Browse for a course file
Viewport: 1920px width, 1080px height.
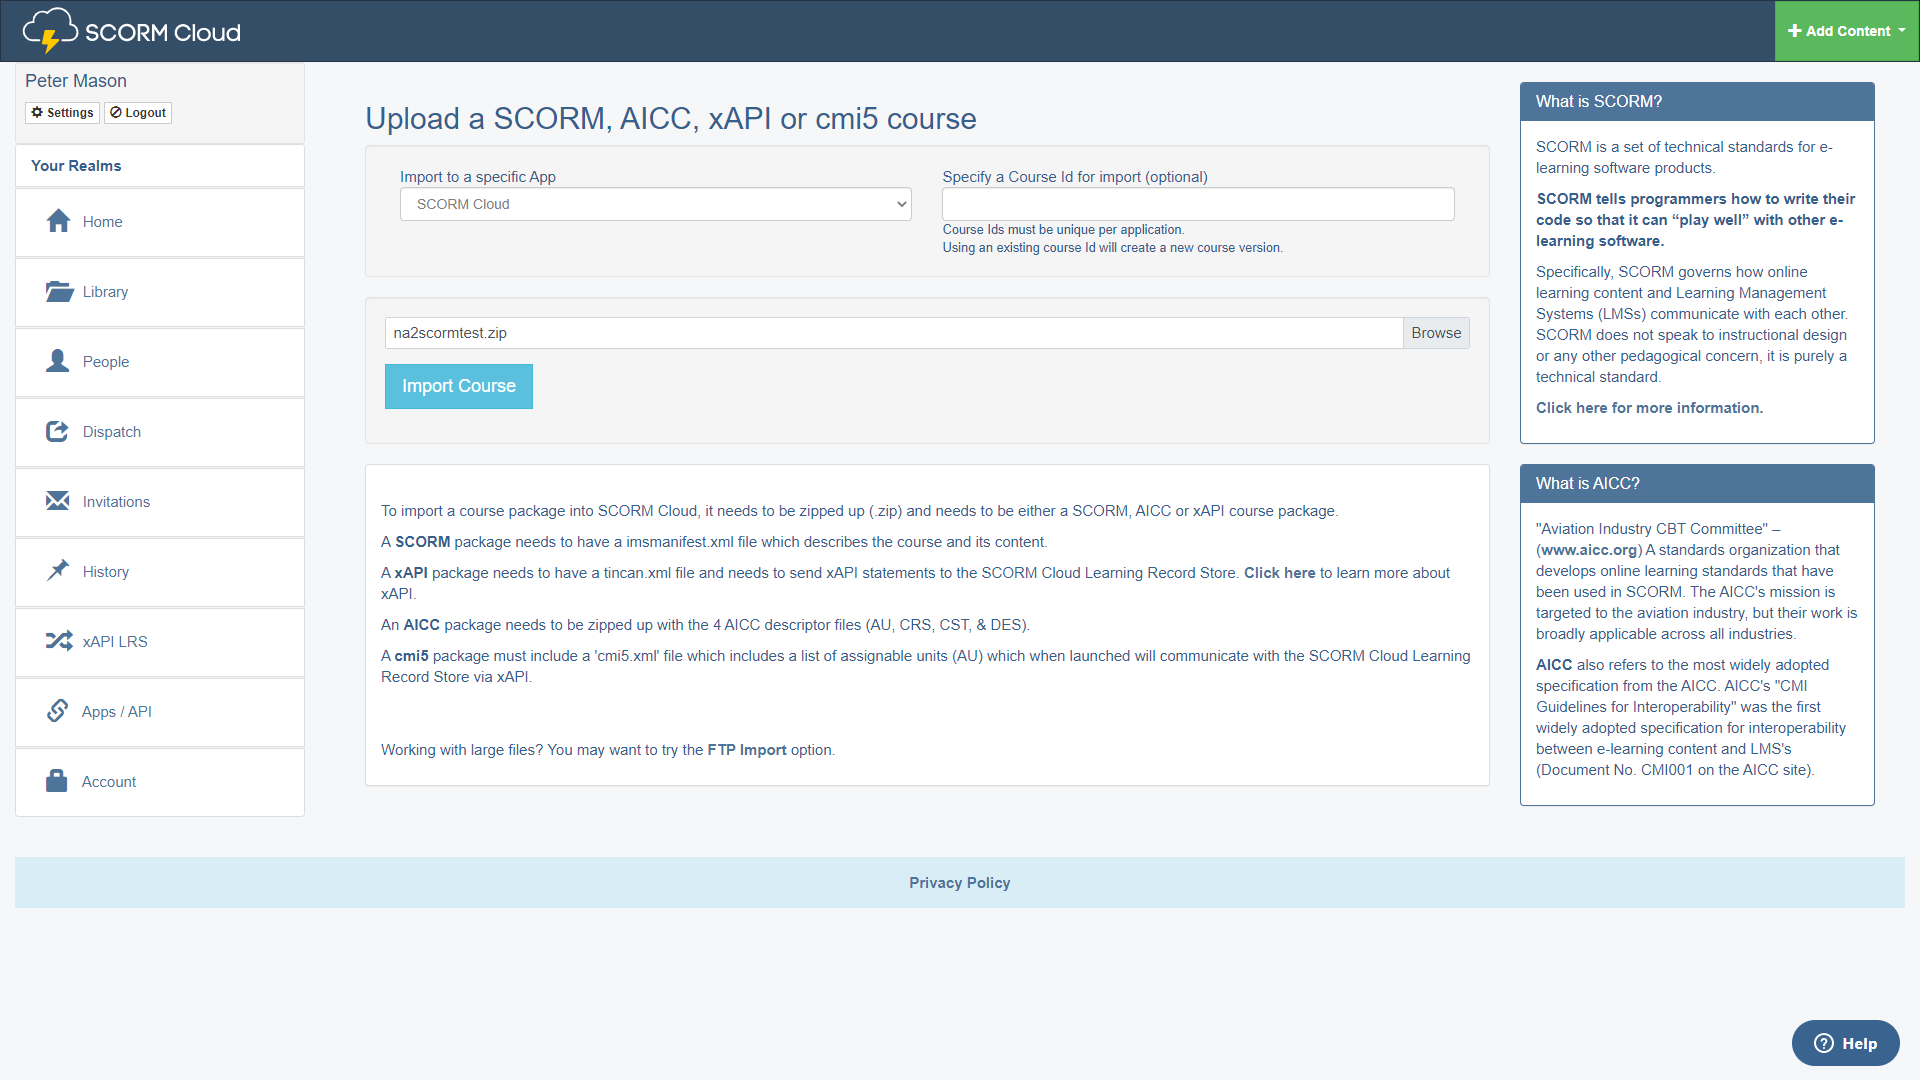point(1436,333)
